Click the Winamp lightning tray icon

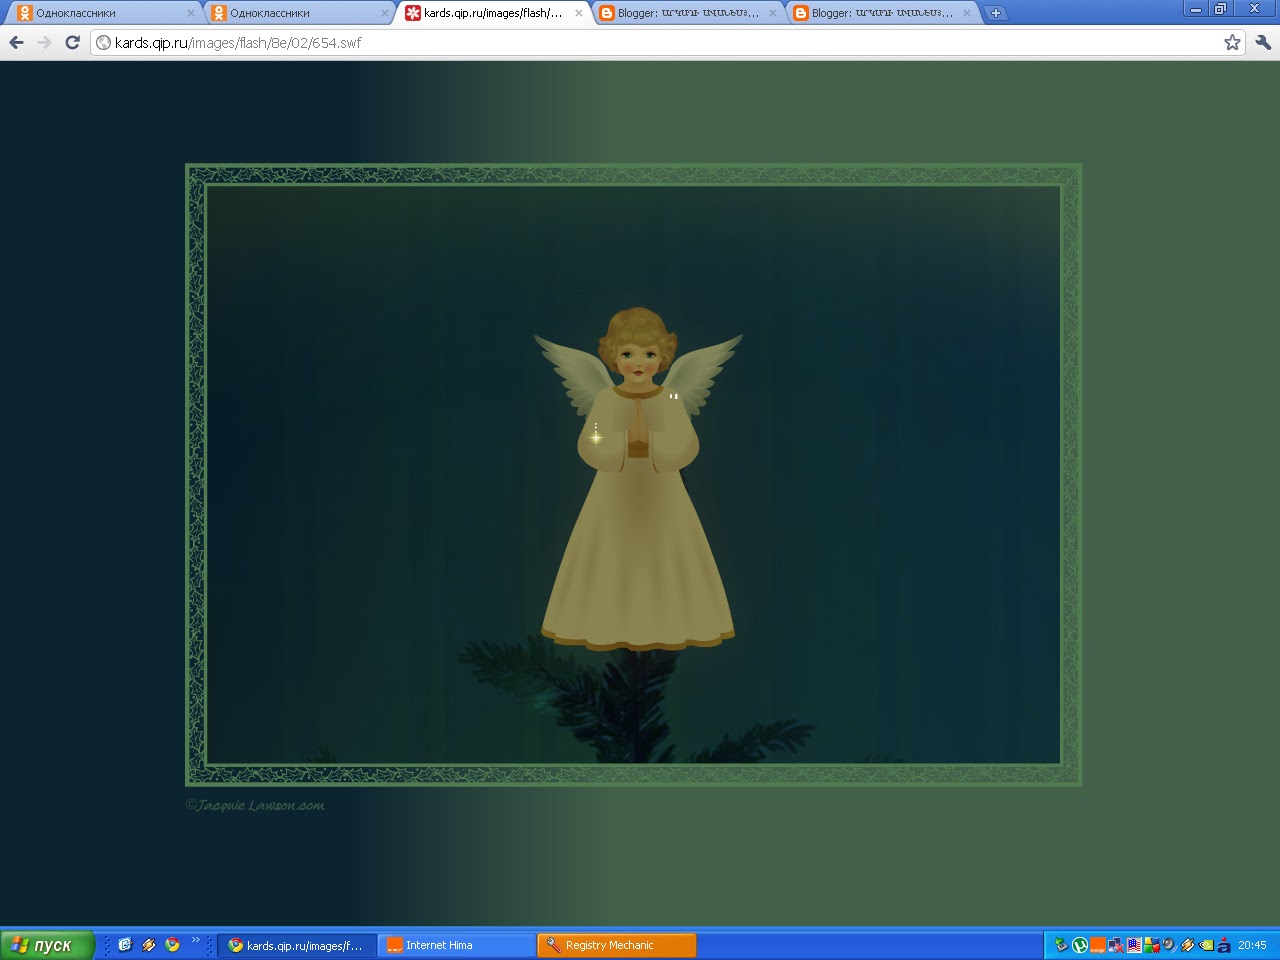coord(1188,945)
